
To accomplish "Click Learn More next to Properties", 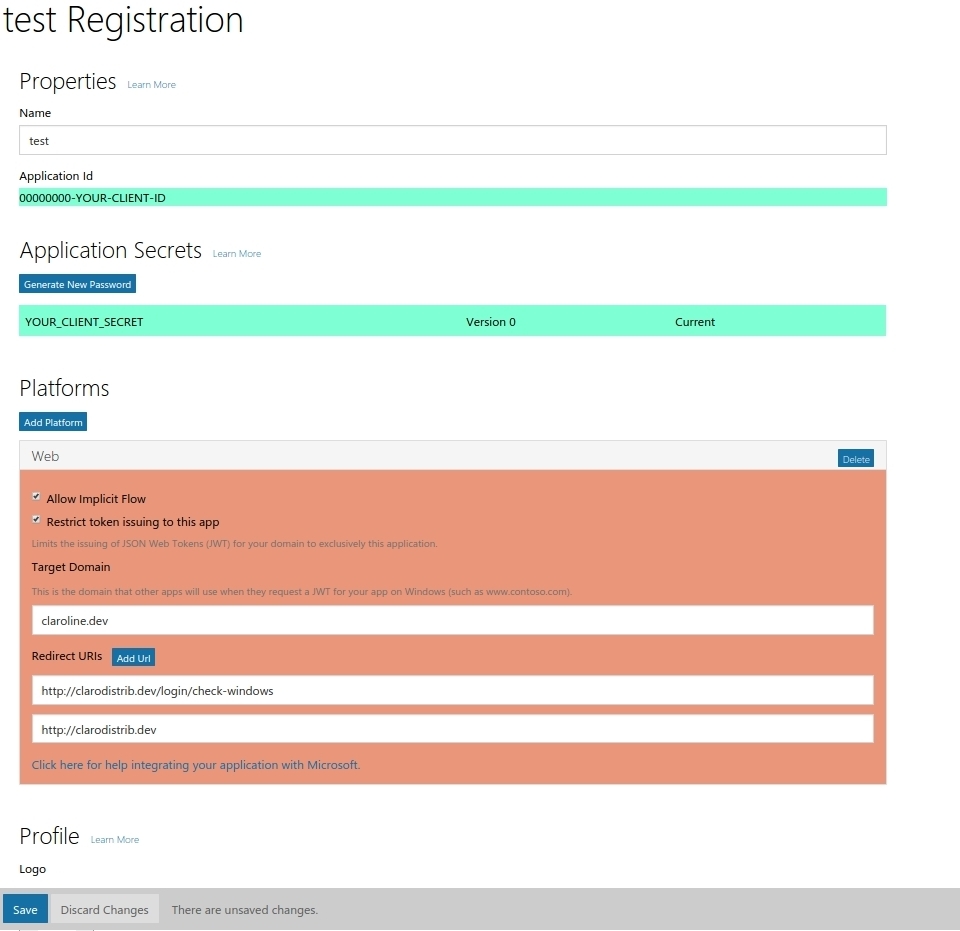I will coord(151,85).
